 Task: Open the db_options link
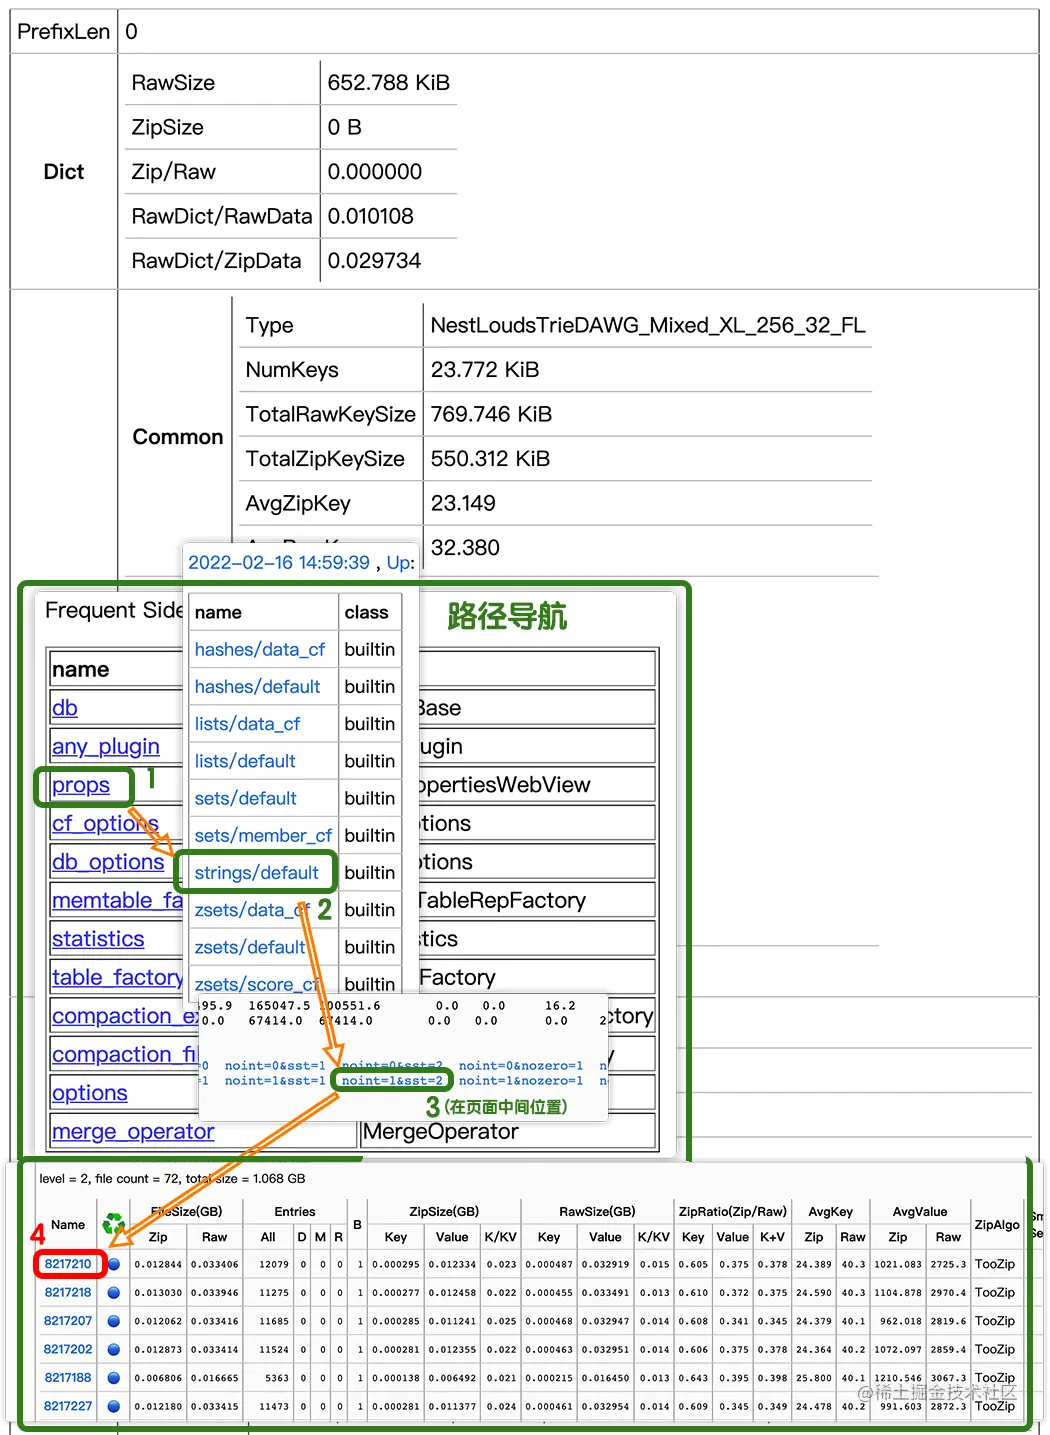(x=108, y=862)
